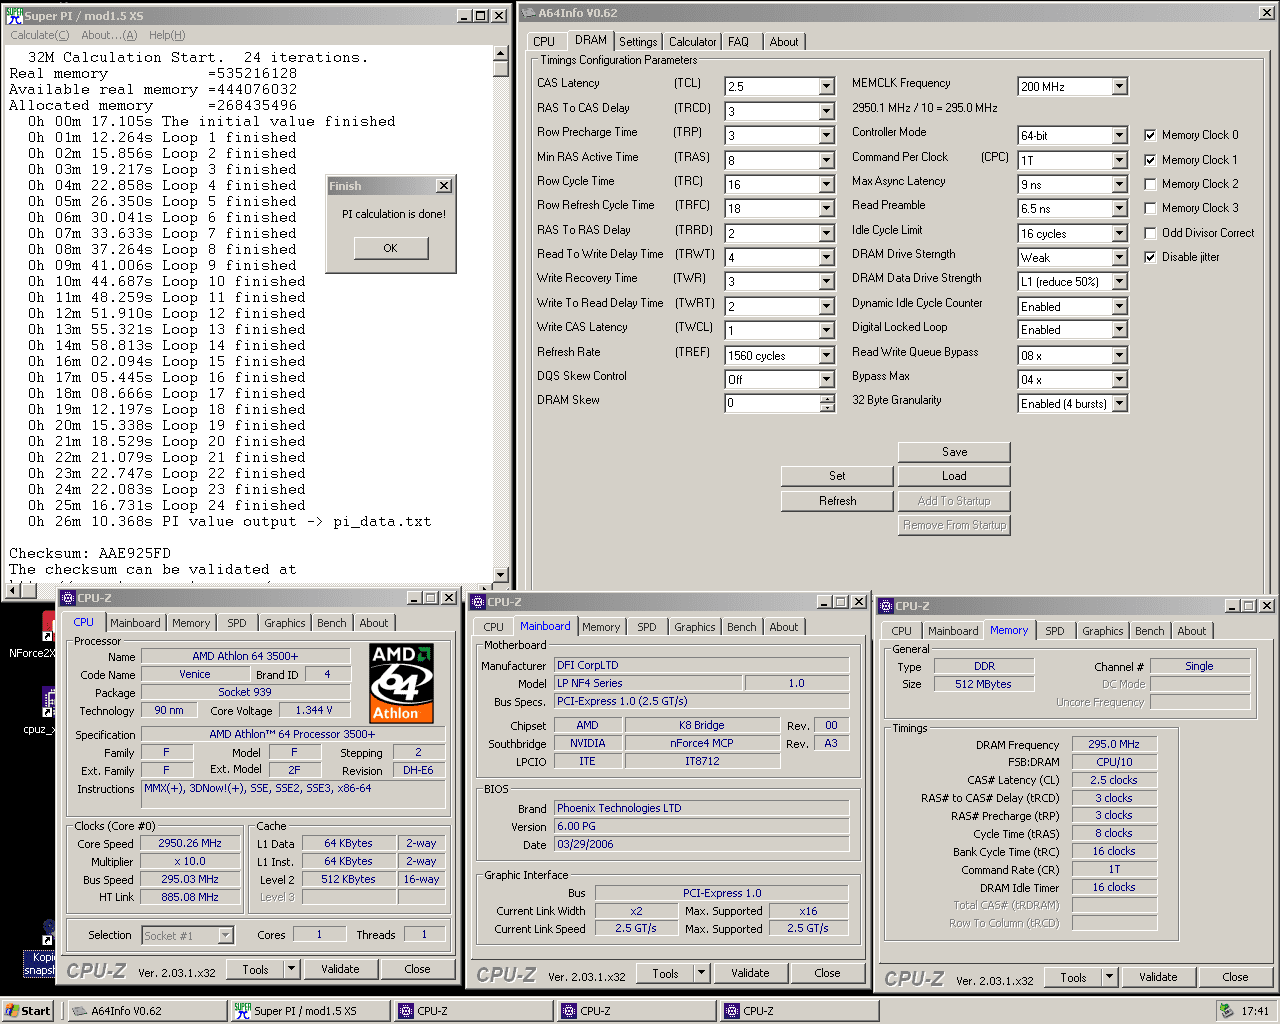Screen dimensions: 1280x1024
Task: Click OK in the Finish dialog
Action: tap(390, 248)
